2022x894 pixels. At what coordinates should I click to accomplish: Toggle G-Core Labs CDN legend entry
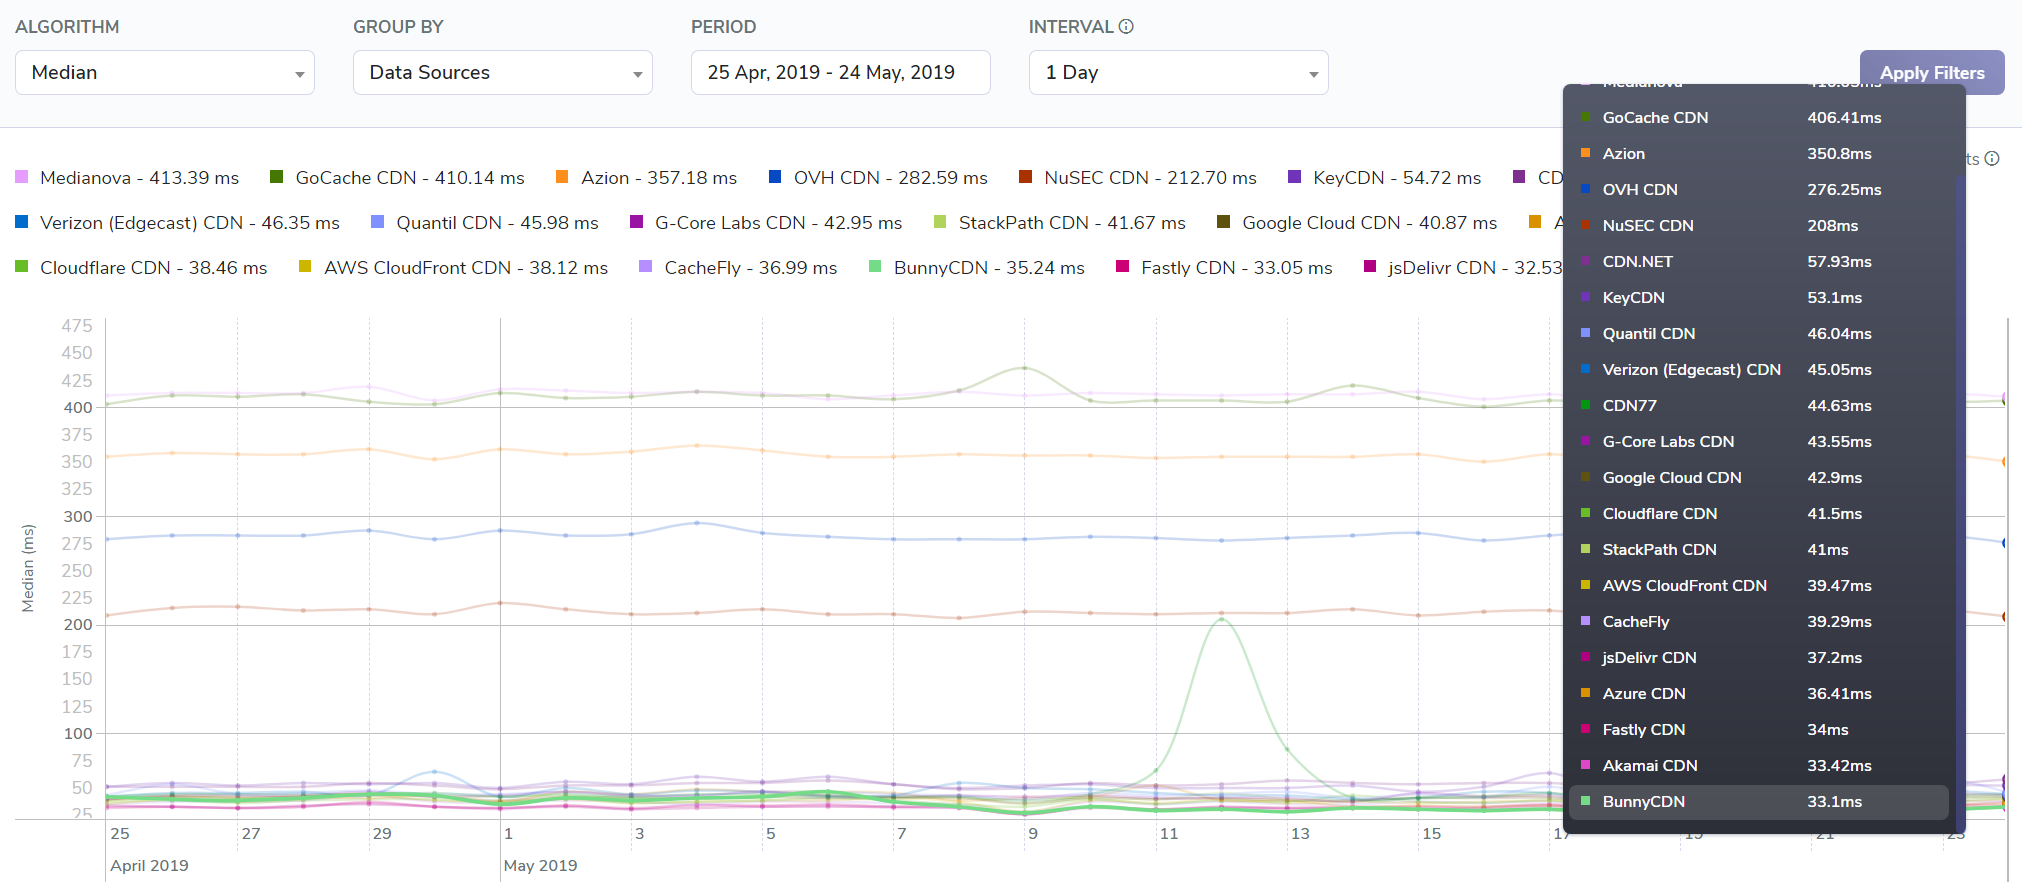766,223
